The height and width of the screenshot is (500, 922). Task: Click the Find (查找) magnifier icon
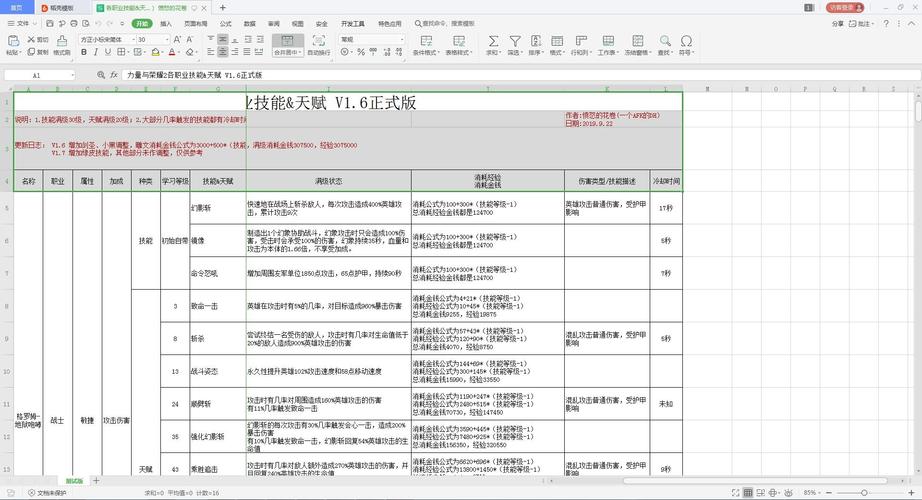[665, 41]
